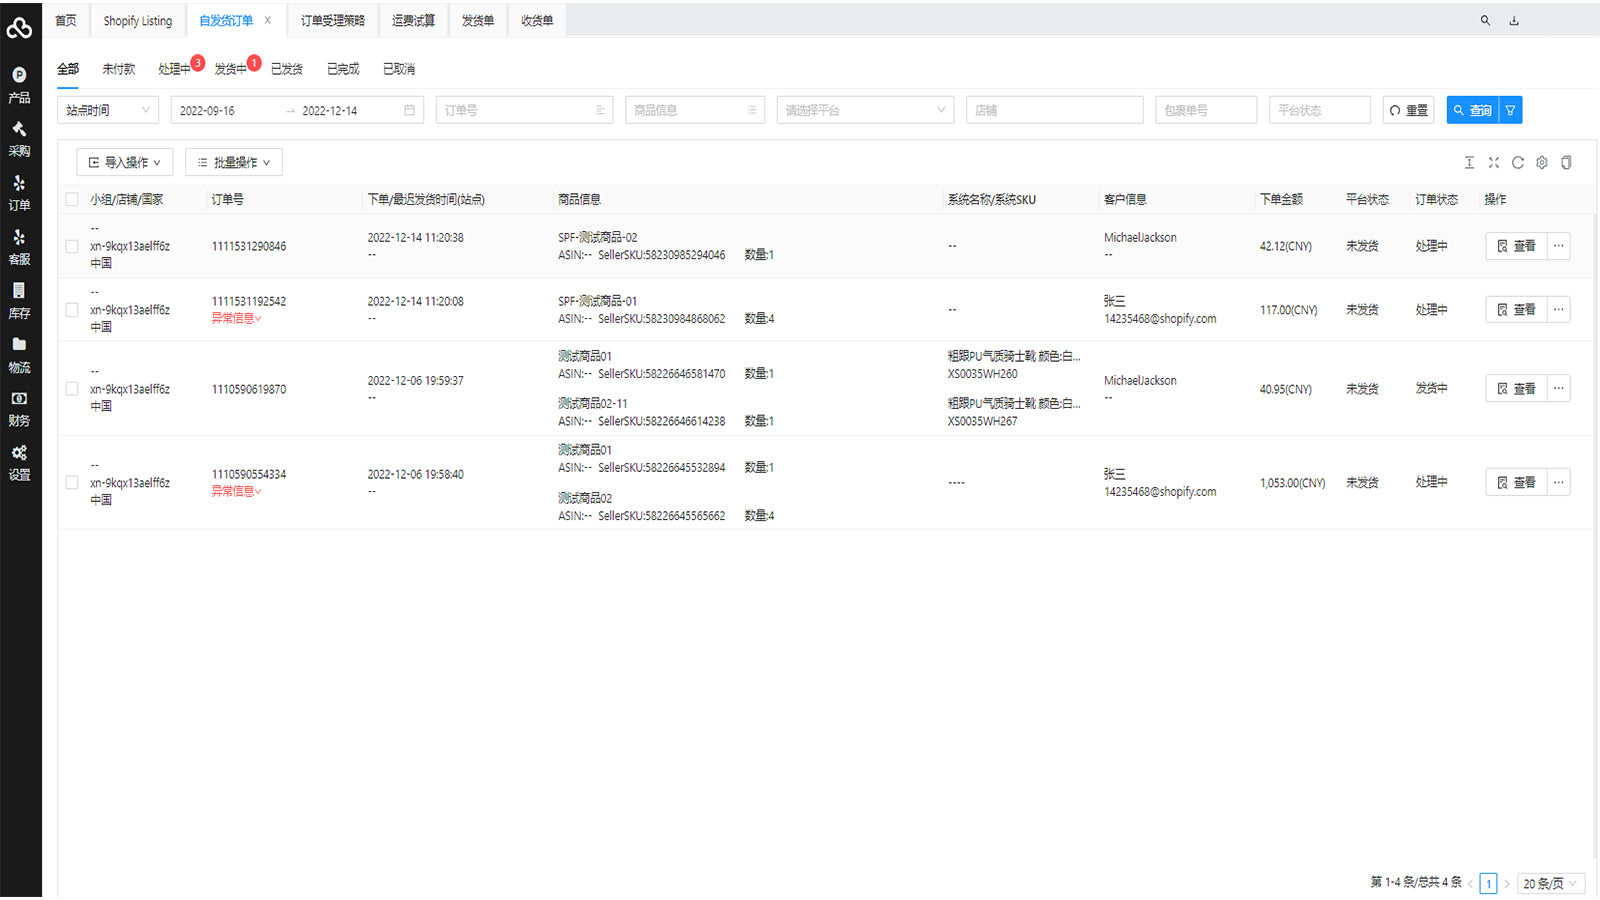Open the 财务 sidebar section
Viewport: 1600px width, 900px height.
click(19, 409)
